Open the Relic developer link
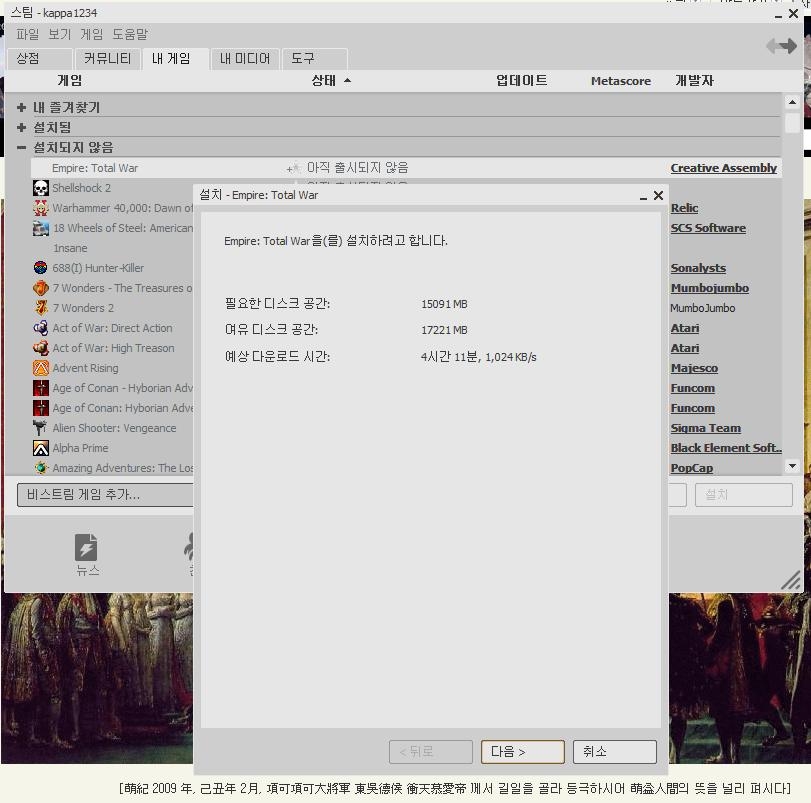The width and height of the screenshot is (811, 803). [x=684, y=208]
